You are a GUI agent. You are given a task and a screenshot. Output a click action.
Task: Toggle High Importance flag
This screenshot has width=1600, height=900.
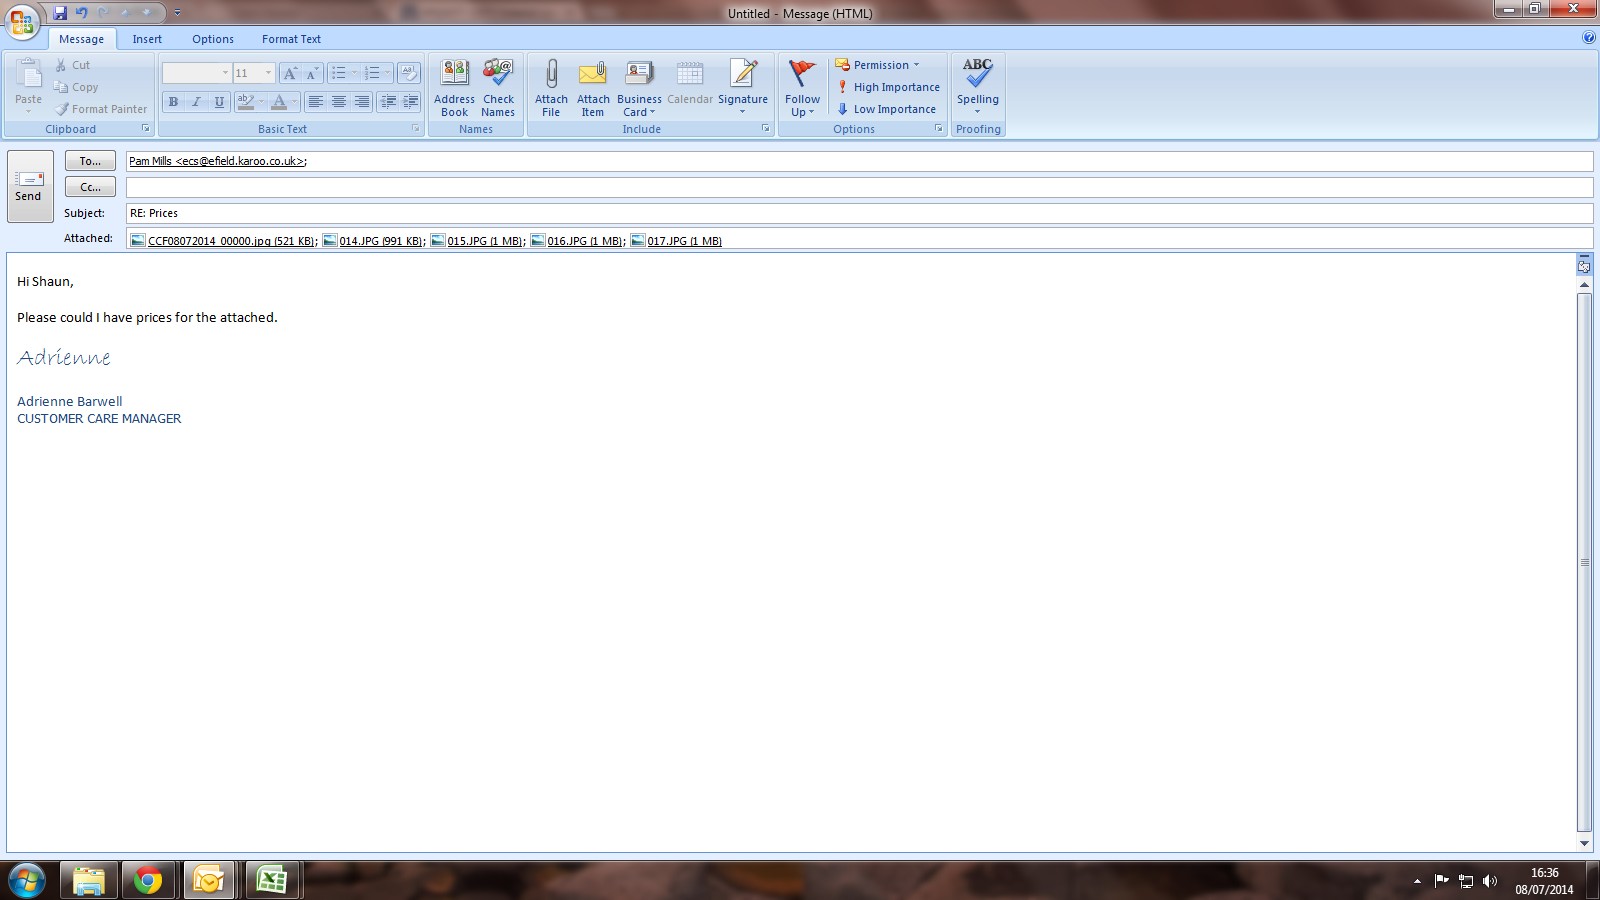(x=888, y=87)
